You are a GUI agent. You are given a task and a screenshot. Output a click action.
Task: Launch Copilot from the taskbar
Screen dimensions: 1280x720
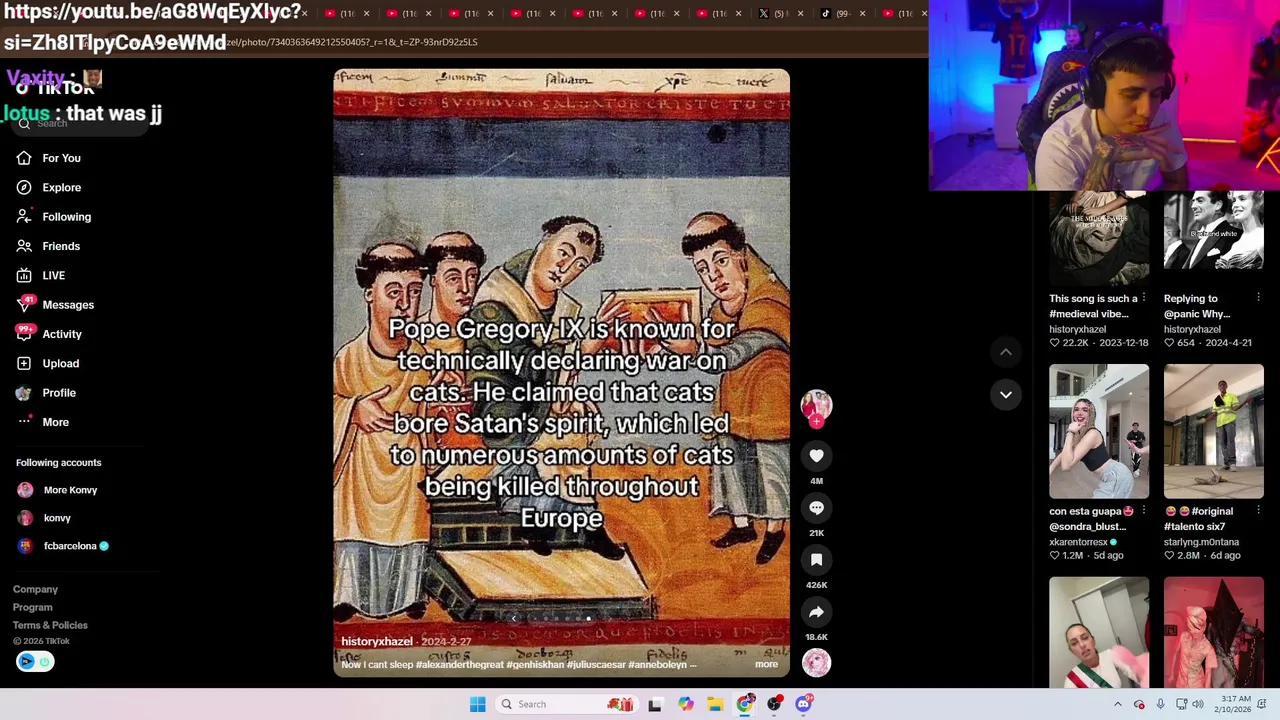click(x=685, y=704)
